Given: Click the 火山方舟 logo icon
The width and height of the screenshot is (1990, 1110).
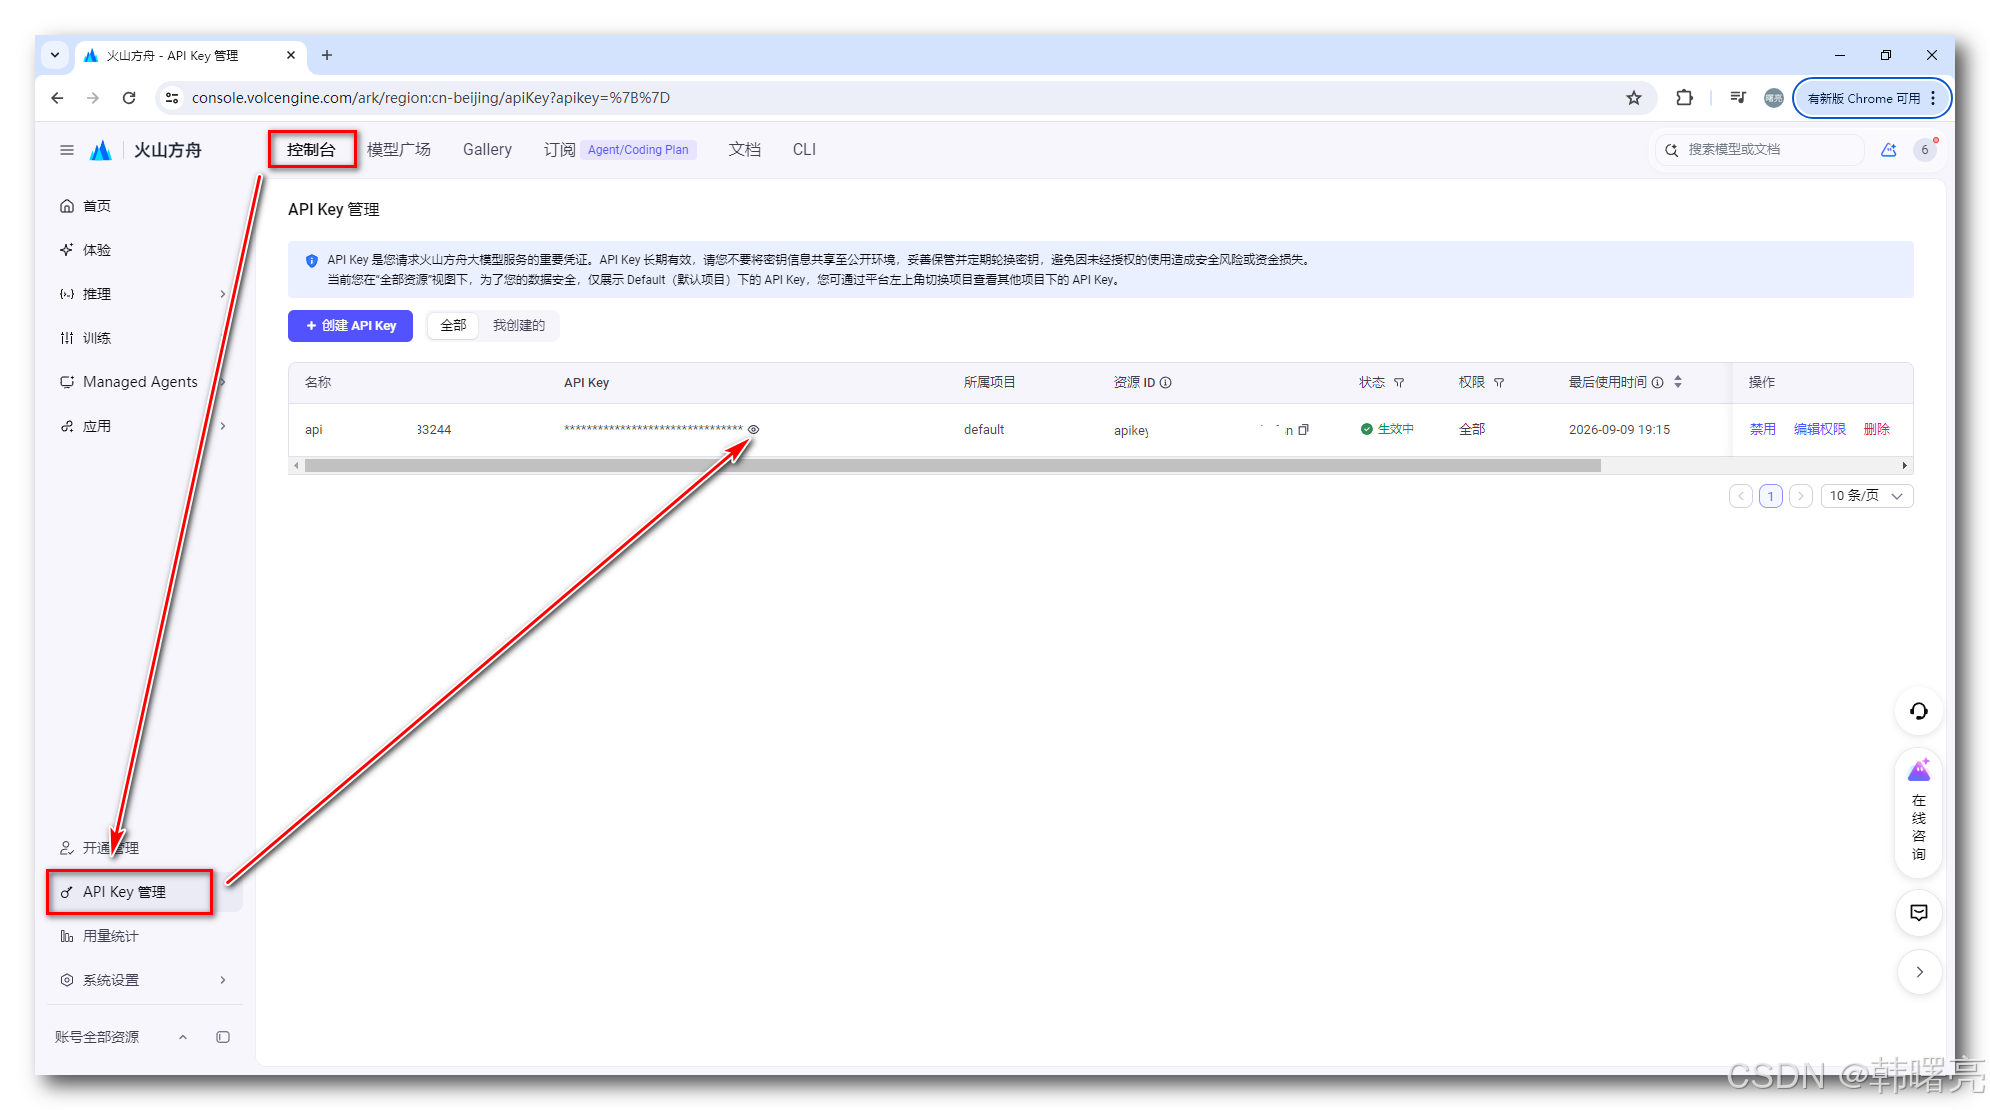Looking at the screenshot, I should coord(101,150).
